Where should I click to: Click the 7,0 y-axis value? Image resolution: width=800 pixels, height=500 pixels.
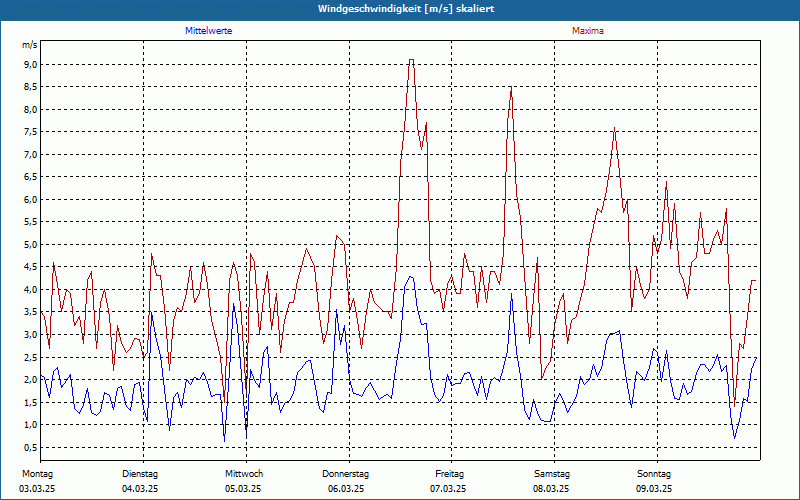click(30, 154)
